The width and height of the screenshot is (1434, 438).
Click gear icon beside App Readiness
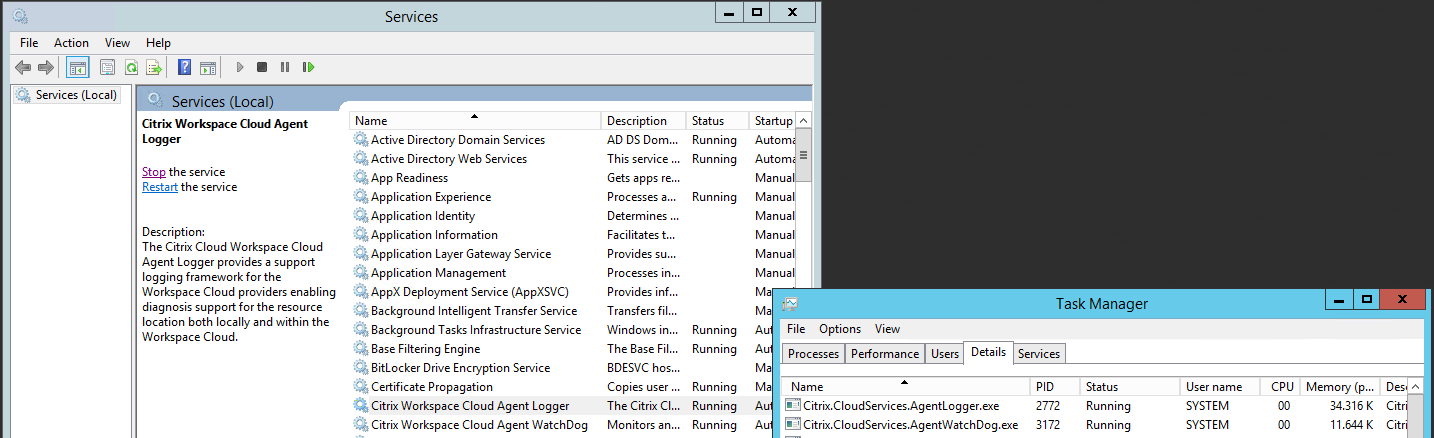pyautogui.click(x=361, y=178)
